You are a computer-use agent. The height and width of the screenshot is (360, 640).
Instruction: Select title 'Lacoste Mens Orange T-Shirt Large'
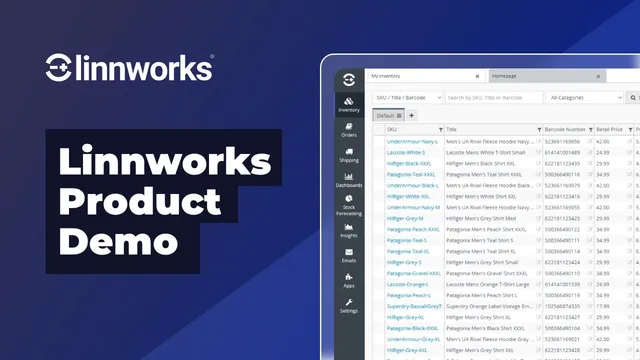(x=487, y=284)
